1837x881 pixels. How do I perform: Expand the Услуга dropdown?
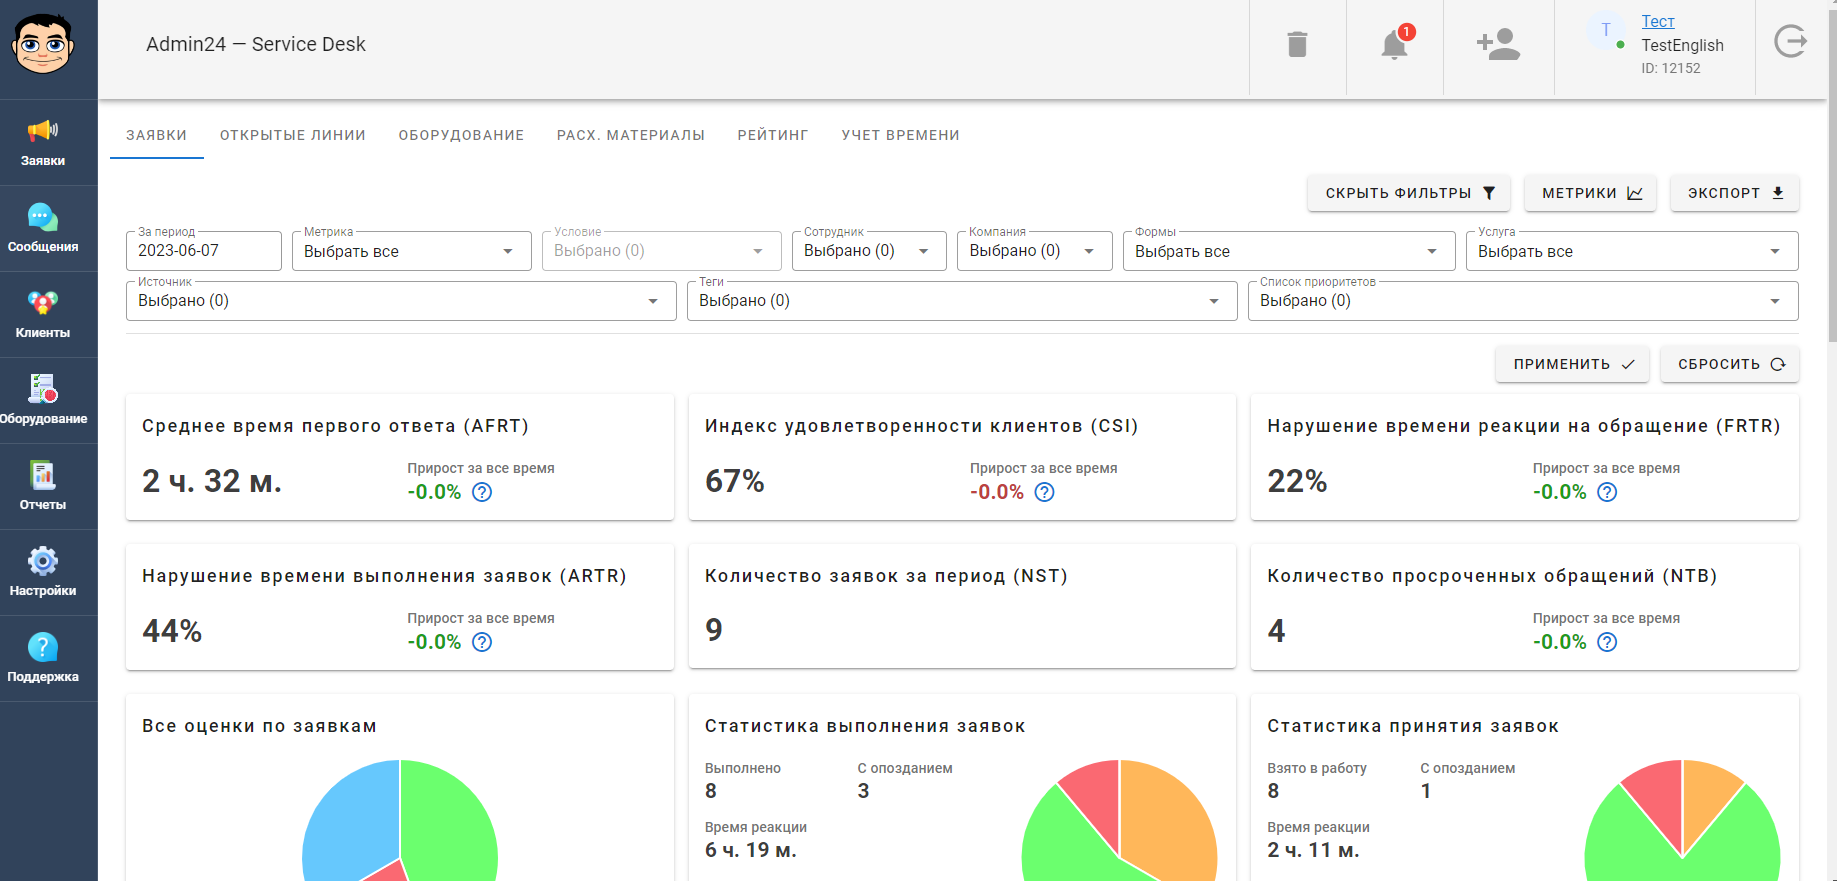(x=1632, y=251)
